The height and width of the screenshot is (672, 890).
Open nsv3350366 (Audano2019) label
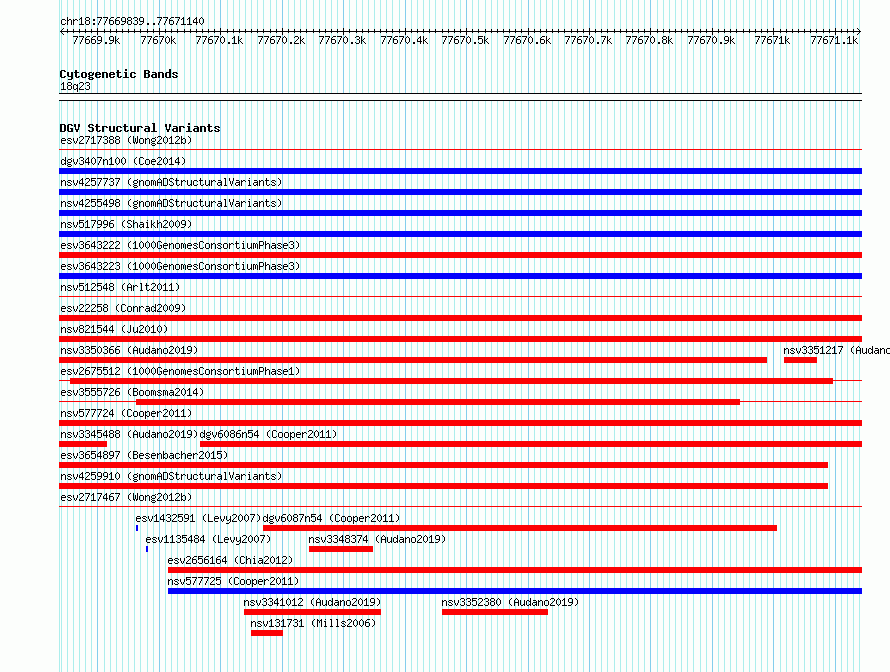129,350
